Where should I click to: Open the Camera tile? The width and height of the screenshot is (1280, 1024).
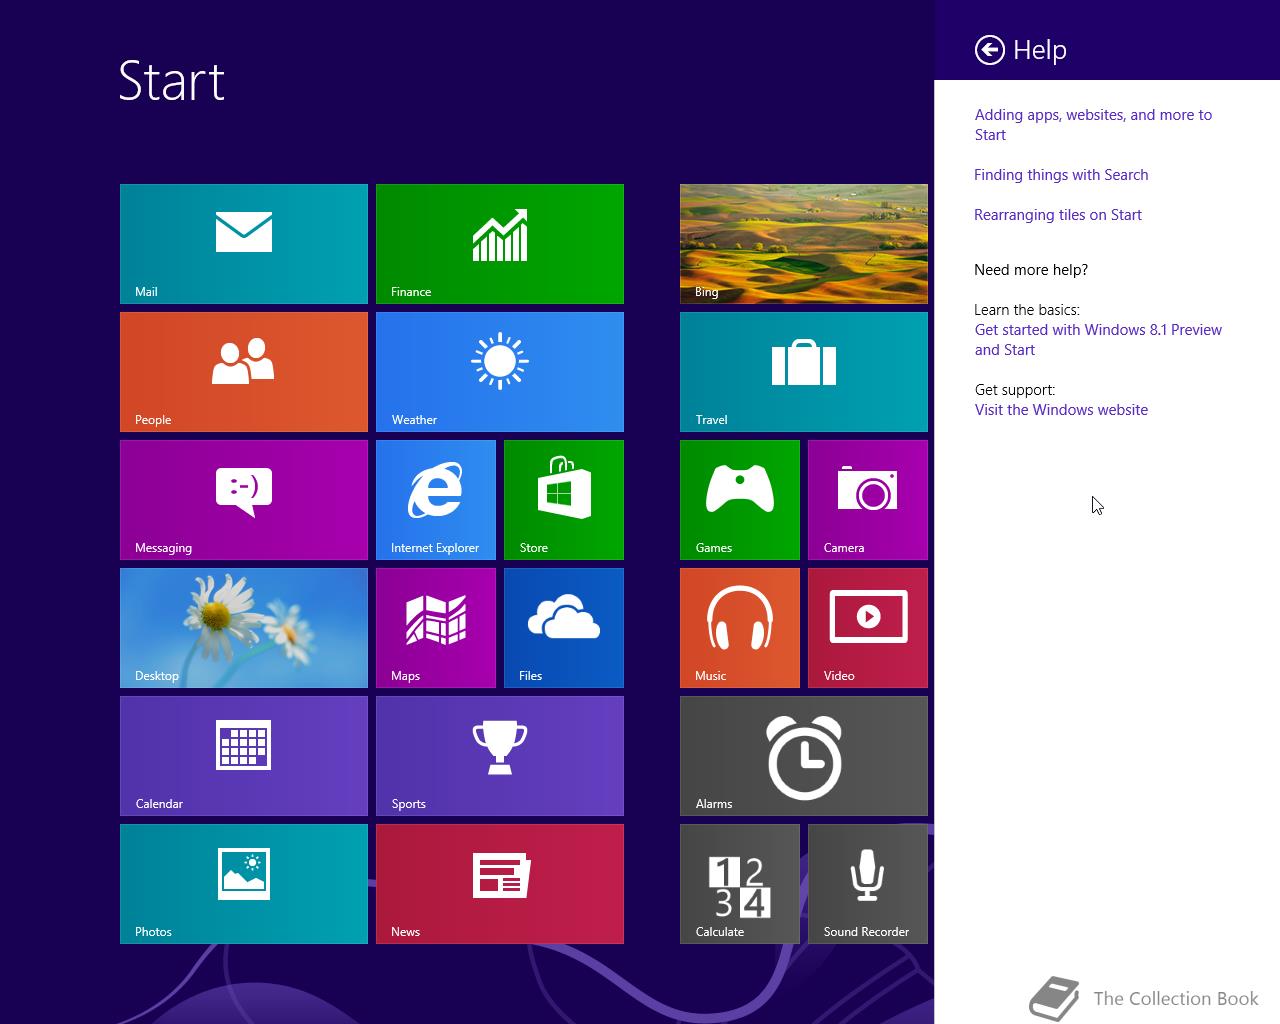[x=868, y=500]
